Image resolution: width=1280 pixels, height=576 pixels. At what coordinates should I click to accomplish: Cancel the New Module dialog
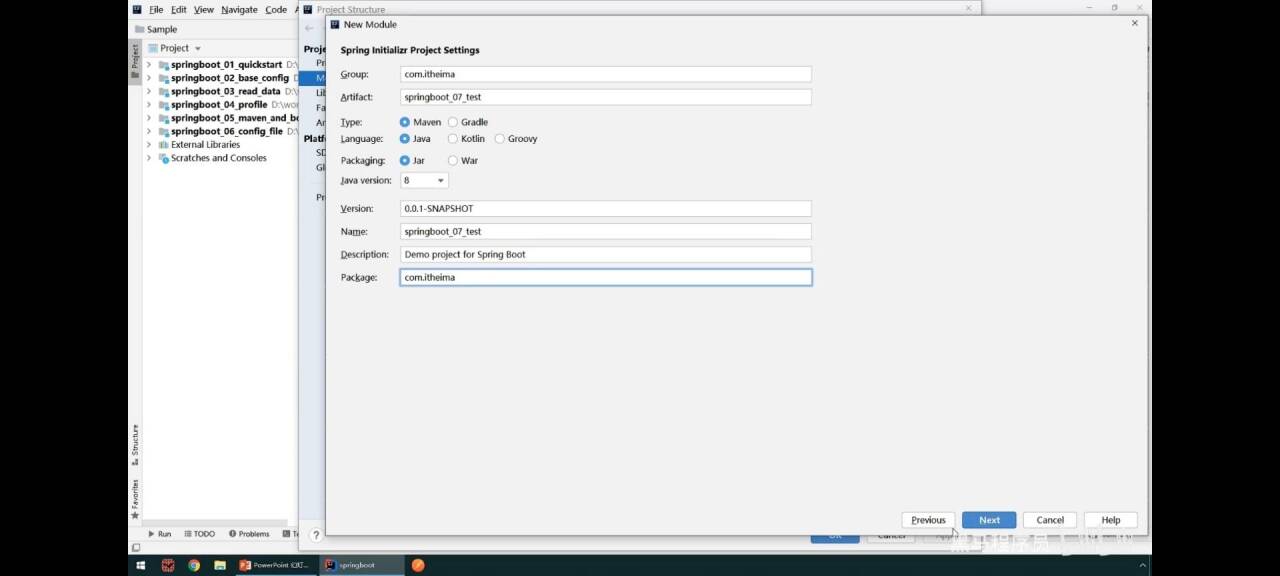[1050, 520]
